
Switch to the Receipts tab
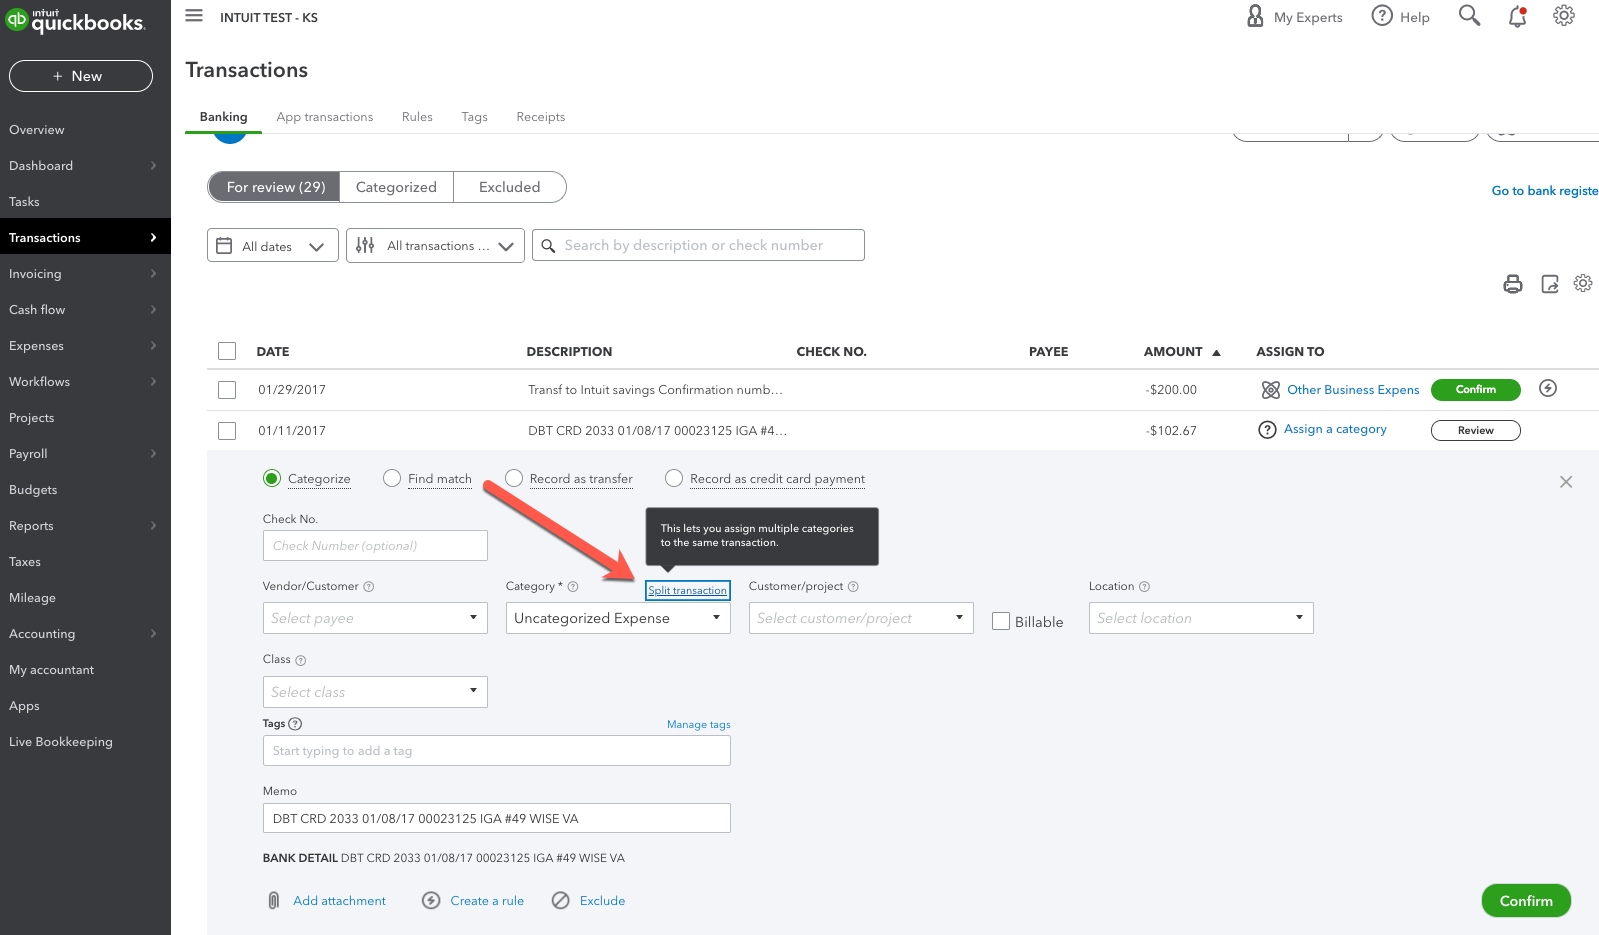click(x=541, y=117)
